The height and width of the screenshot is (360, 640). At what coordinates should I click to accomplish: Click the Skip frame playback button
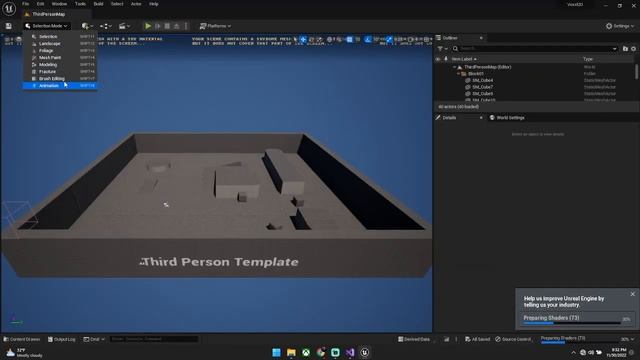pos(158,26)
